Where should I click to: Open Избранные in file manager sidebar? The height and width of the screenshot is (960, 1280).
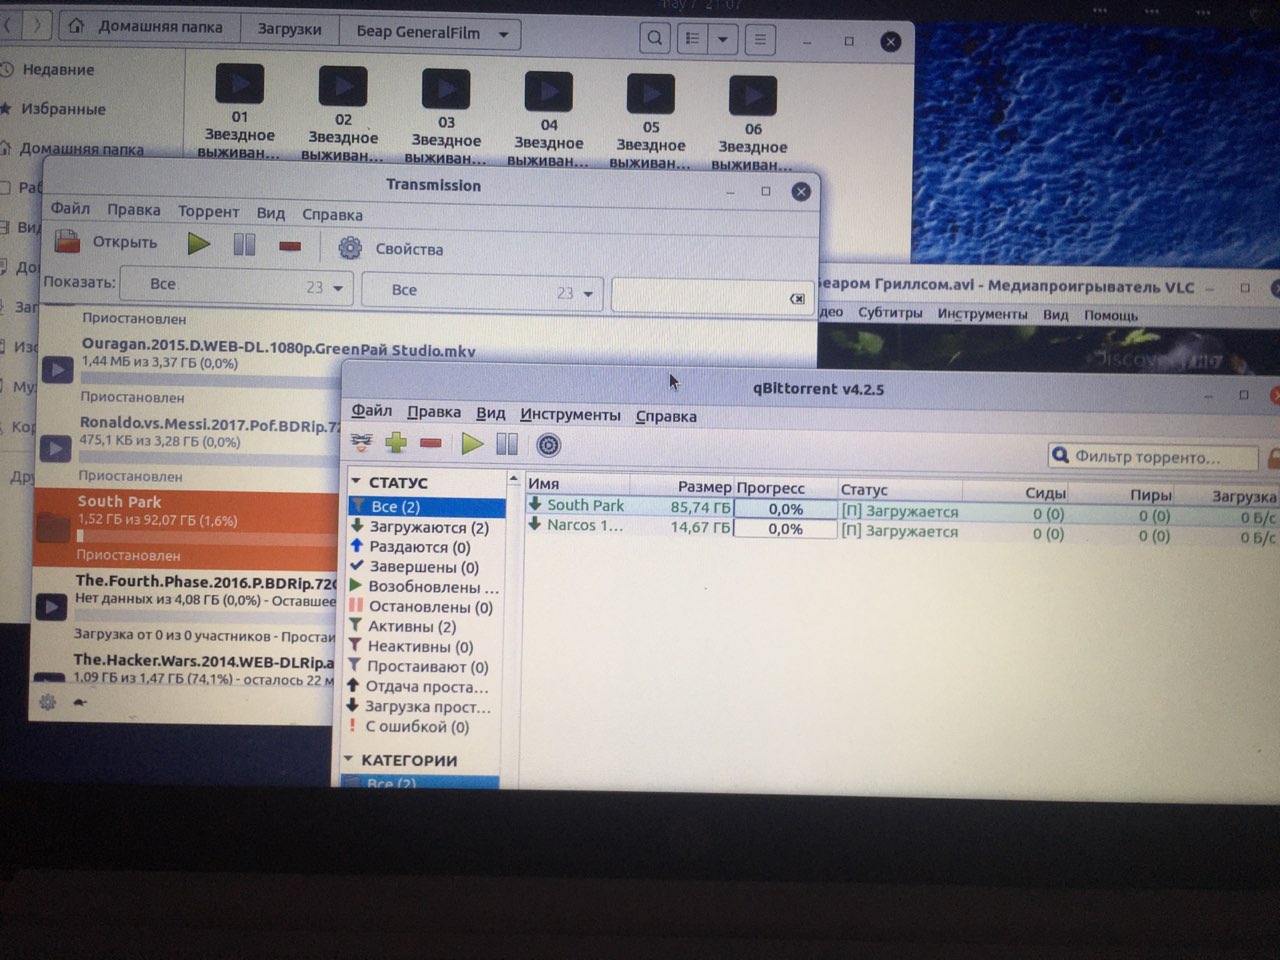click(64, 109)
